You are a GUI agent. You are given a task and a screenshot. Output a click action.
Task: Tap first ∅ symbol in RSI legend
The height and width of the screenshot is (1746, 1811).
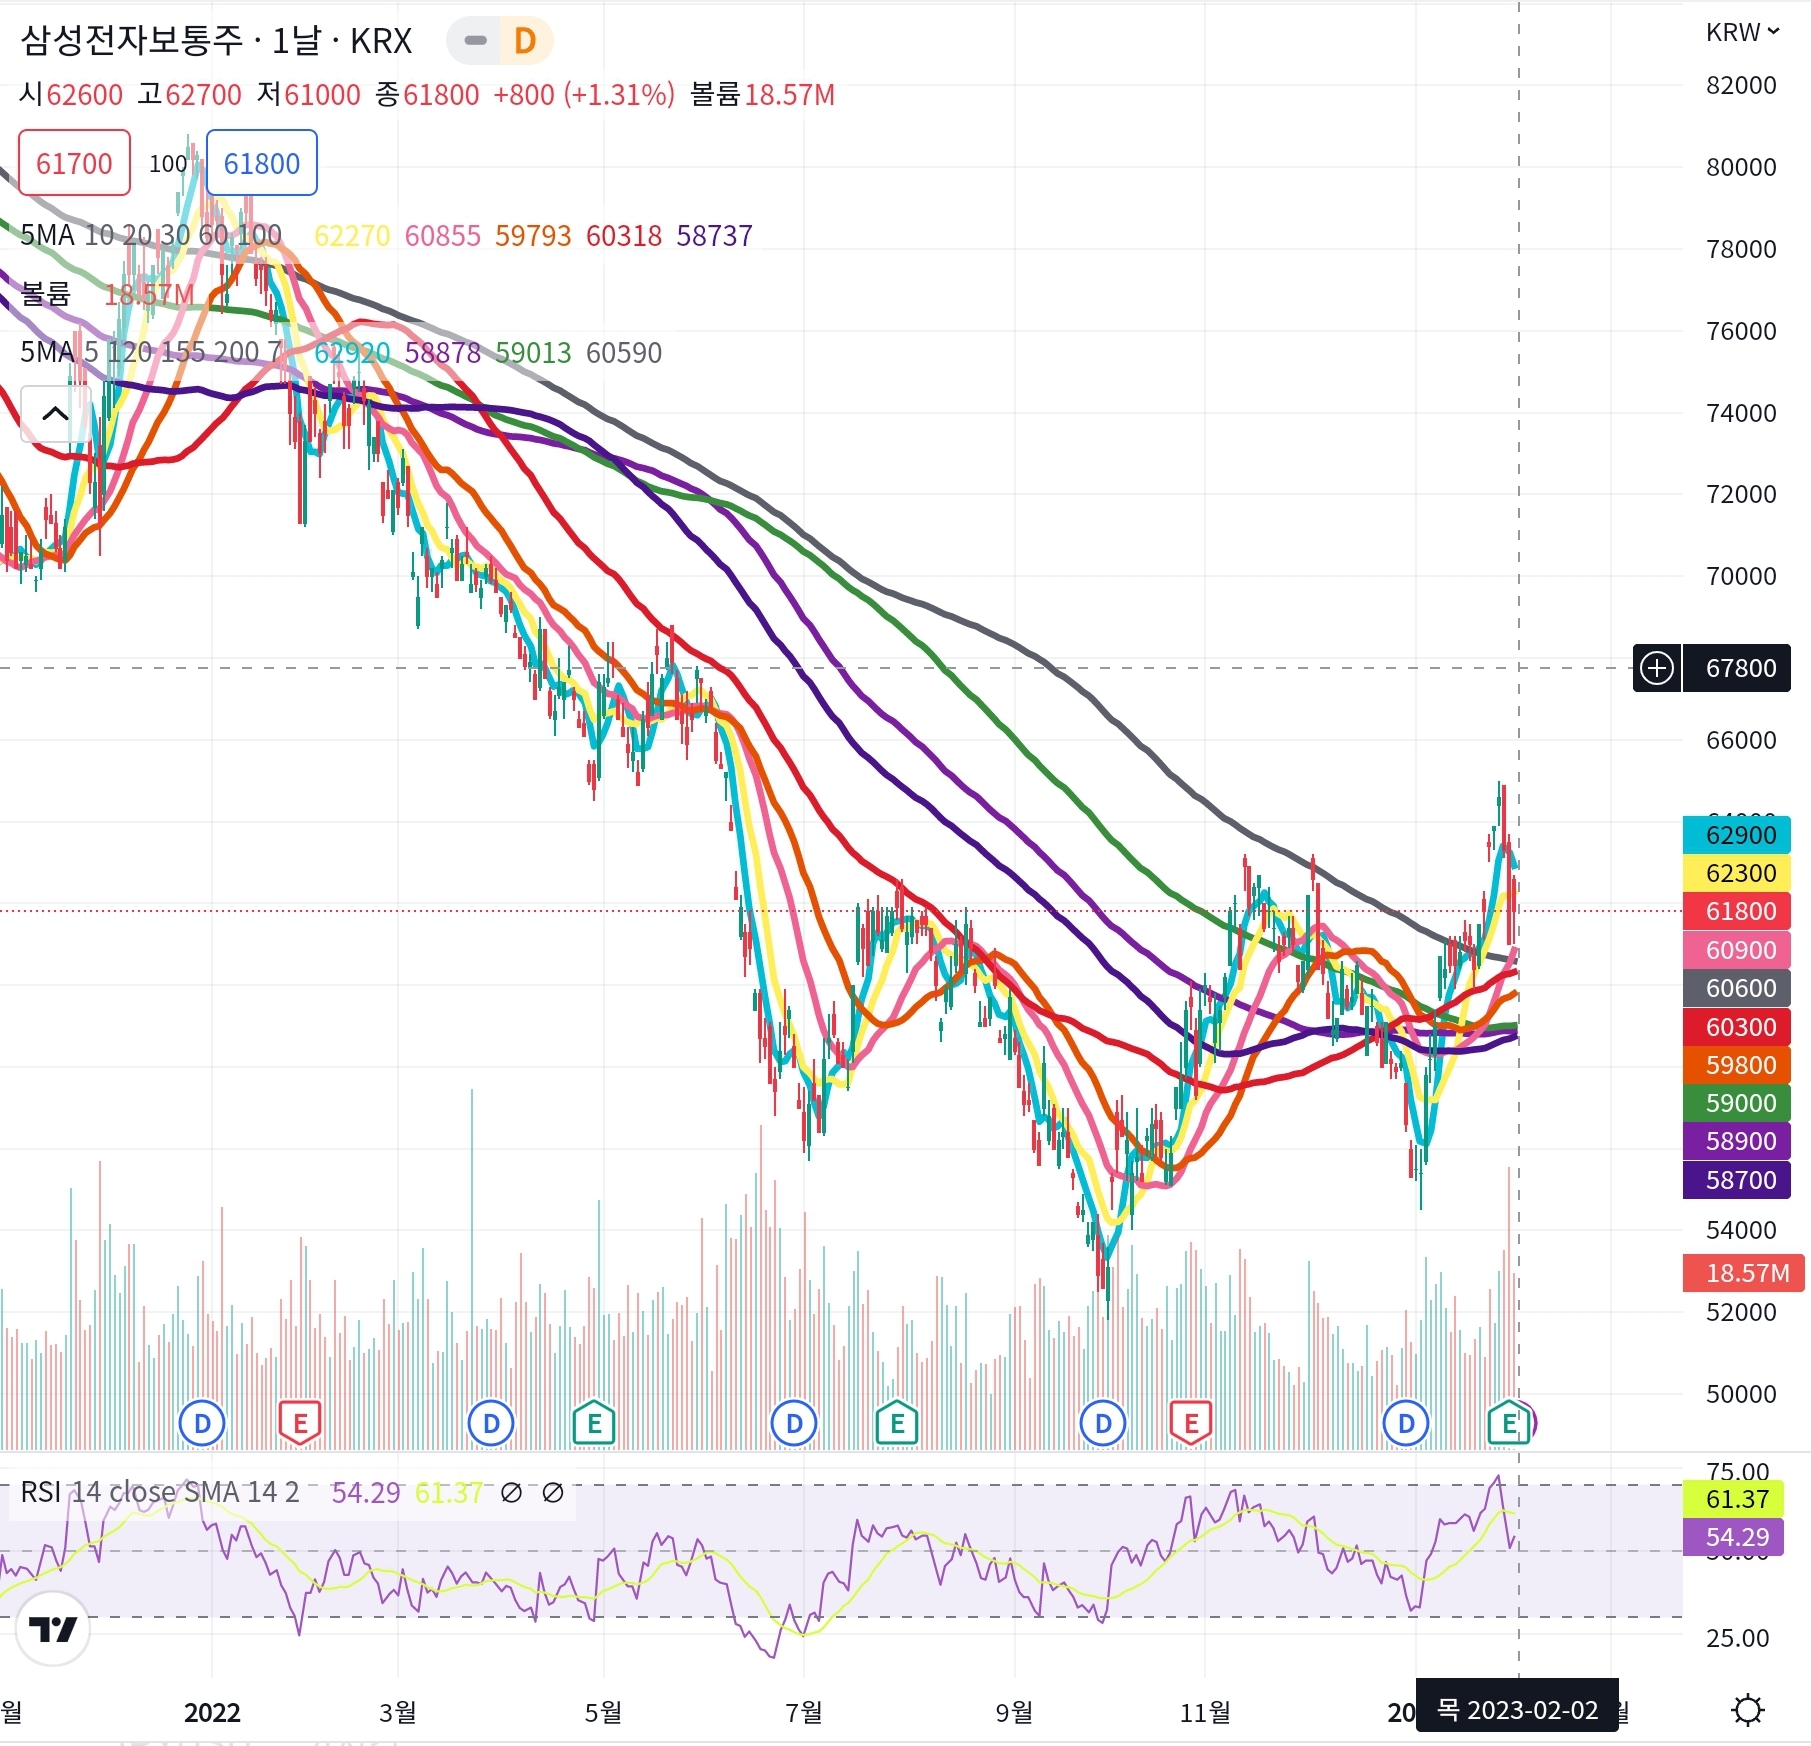pyautogui.click(x=511, y=1493)
